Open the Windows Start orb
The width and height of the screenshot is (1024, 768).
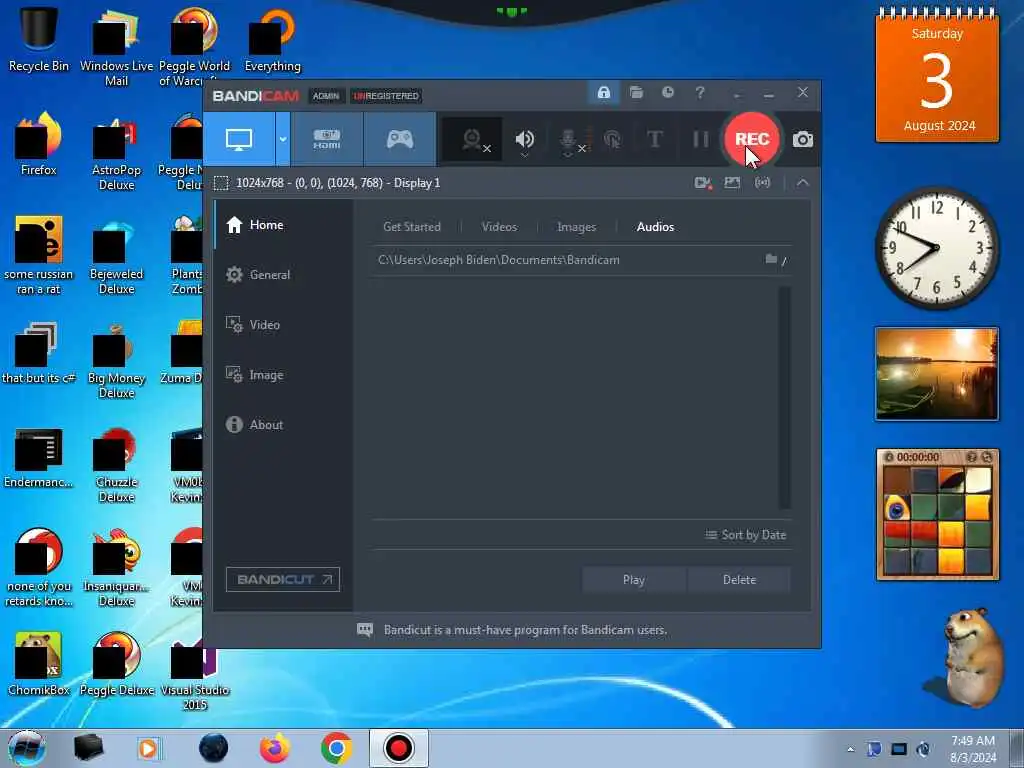(x=26, y=748)
